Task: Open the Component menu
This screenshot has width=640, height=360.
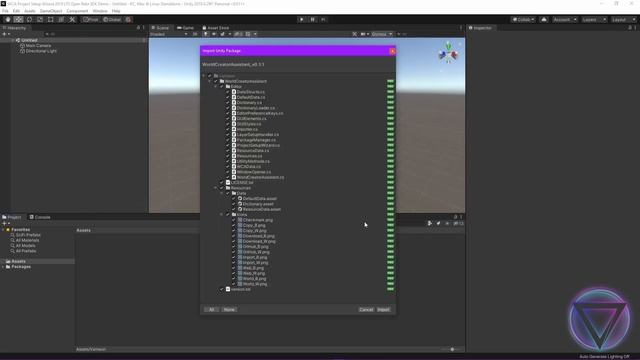Action: (x=77, y=11)
